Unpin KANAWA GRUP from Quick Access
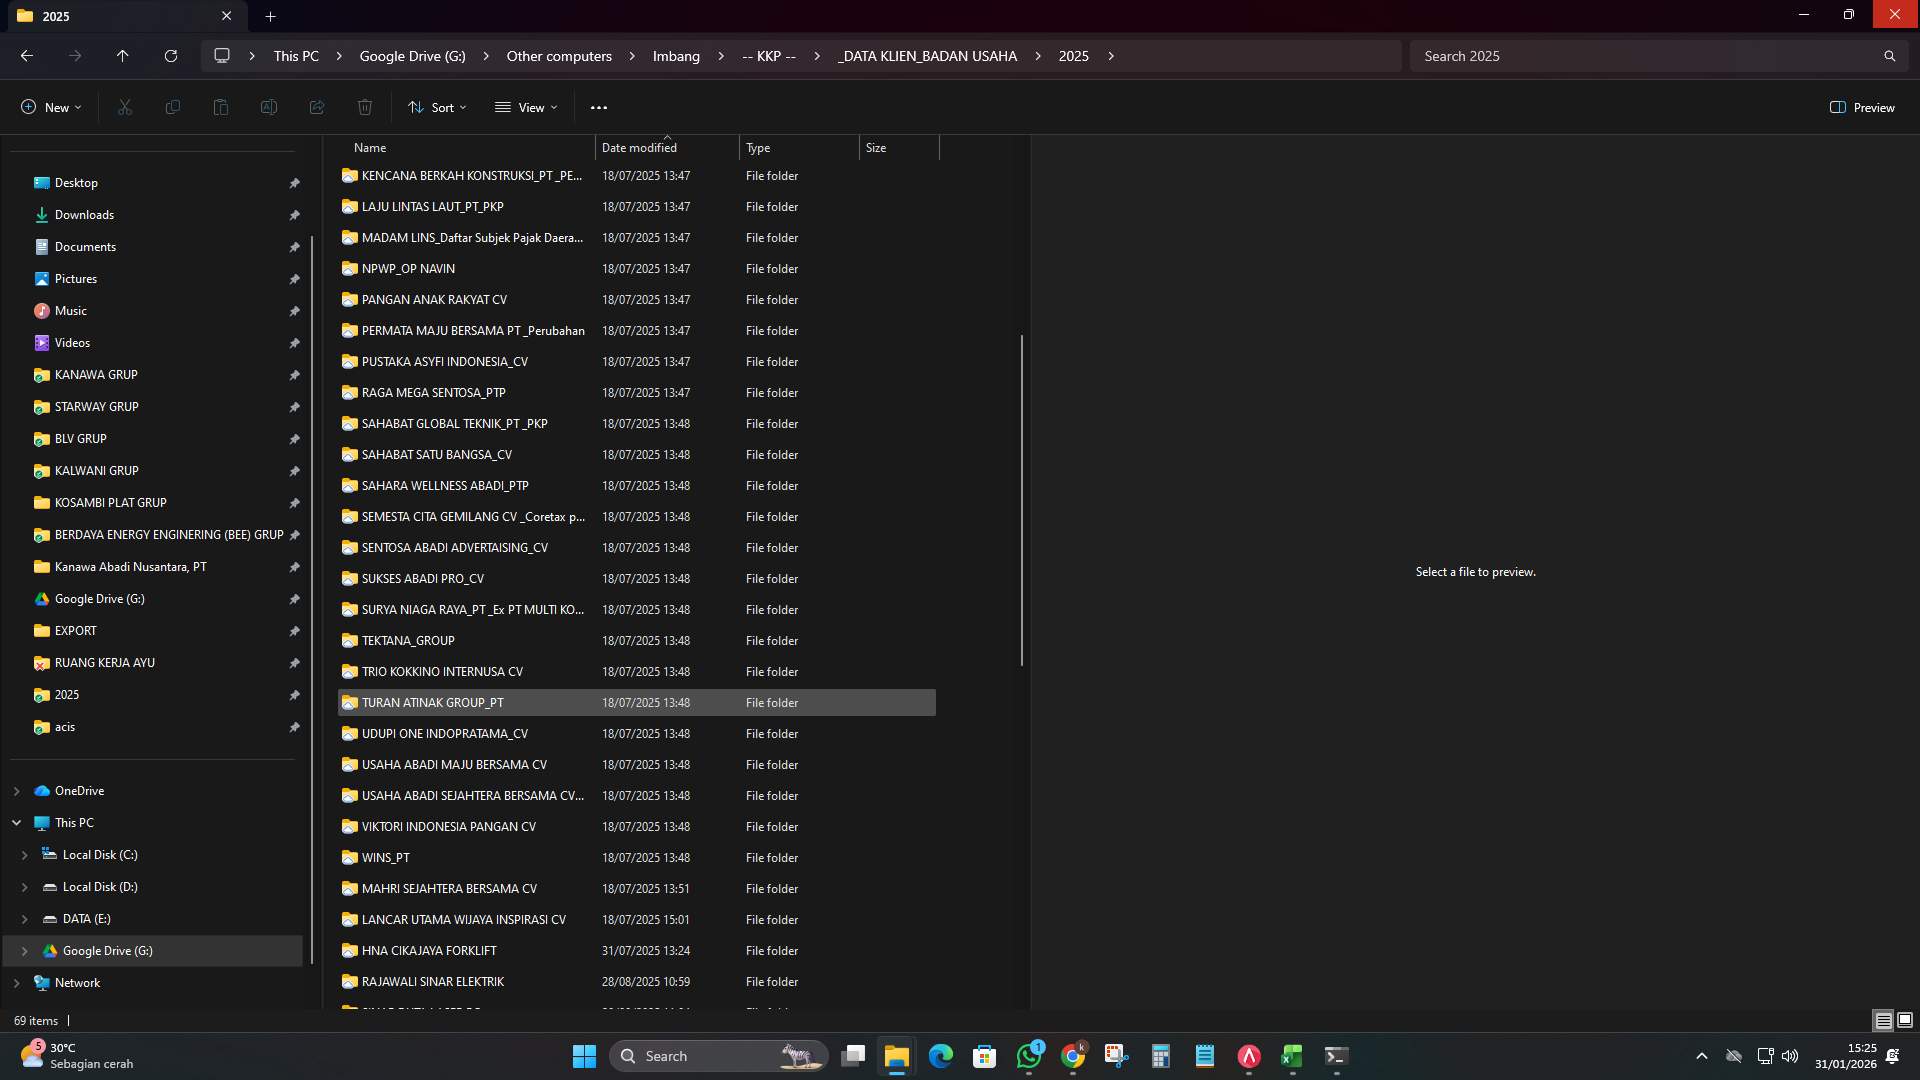The image size is (1920, 1080). [x=295, y=375]
